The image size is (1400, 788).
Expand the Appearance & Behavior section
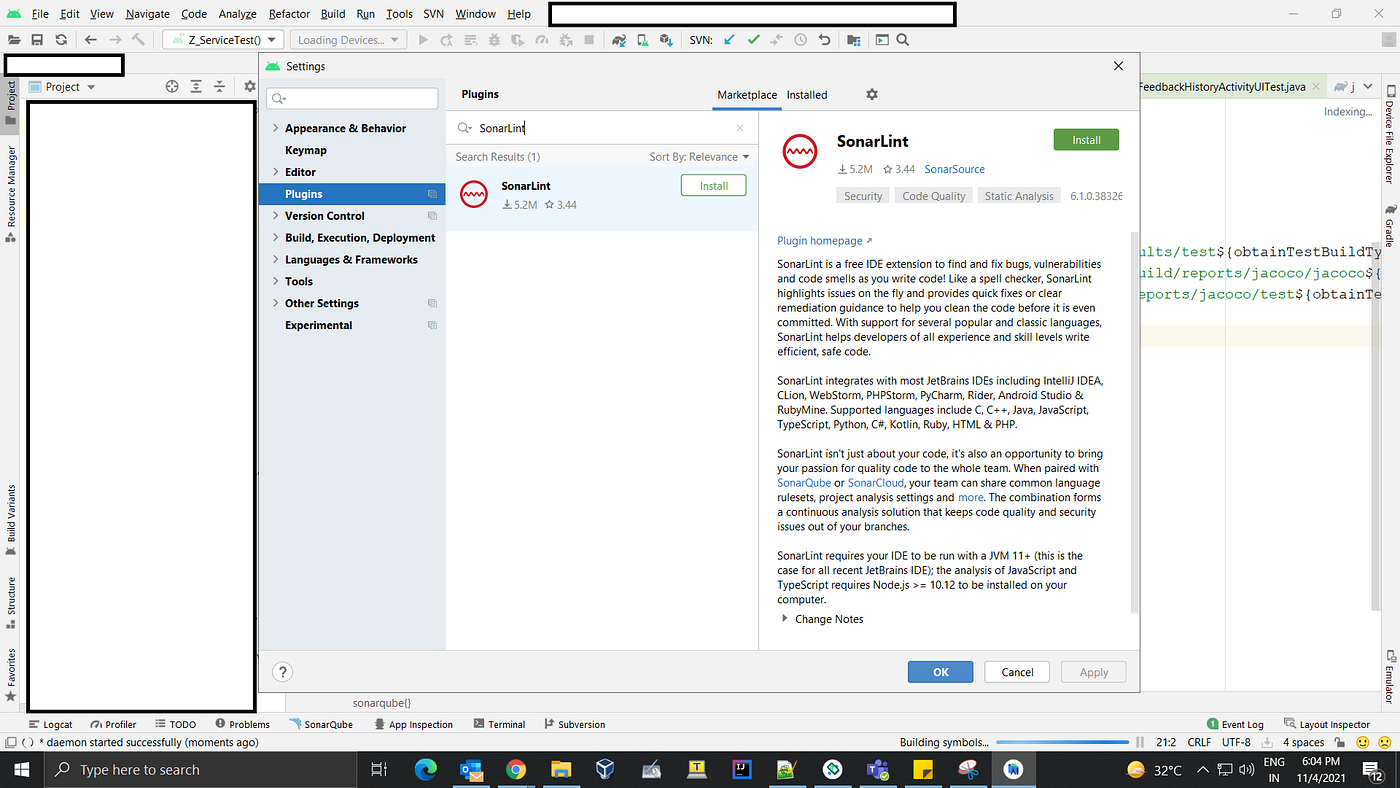coord(278,128)
